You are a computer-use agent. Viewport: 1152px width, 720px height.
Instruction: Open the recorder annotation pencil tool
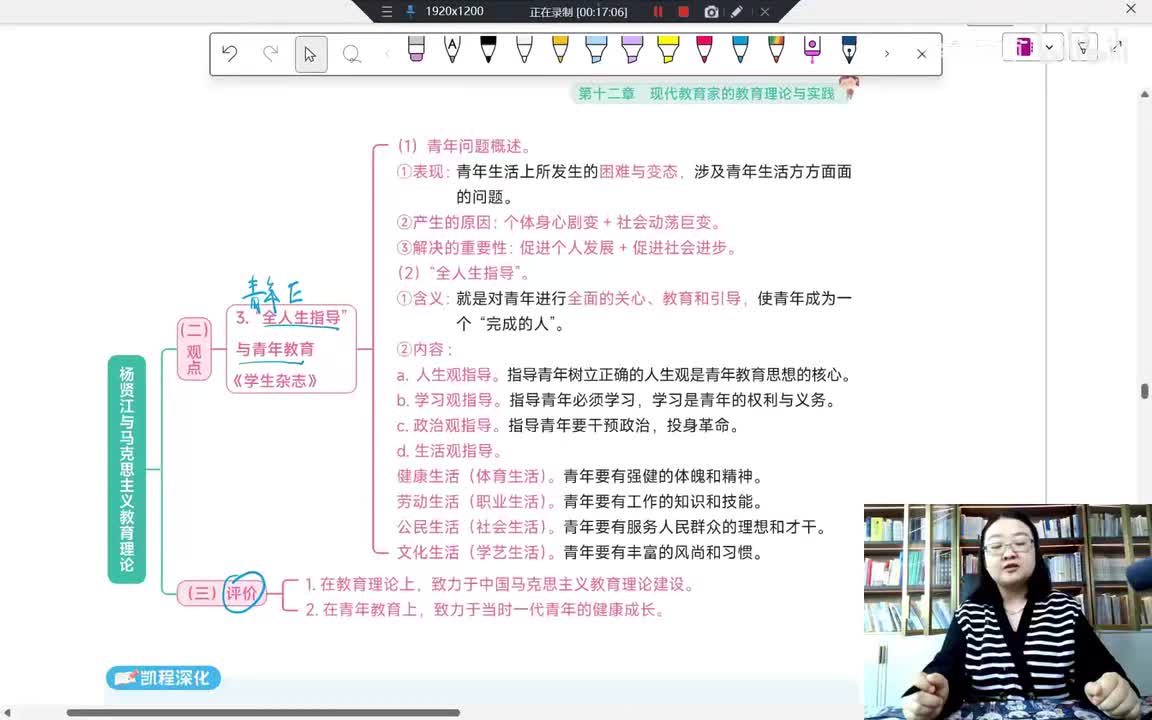point(737,12)
